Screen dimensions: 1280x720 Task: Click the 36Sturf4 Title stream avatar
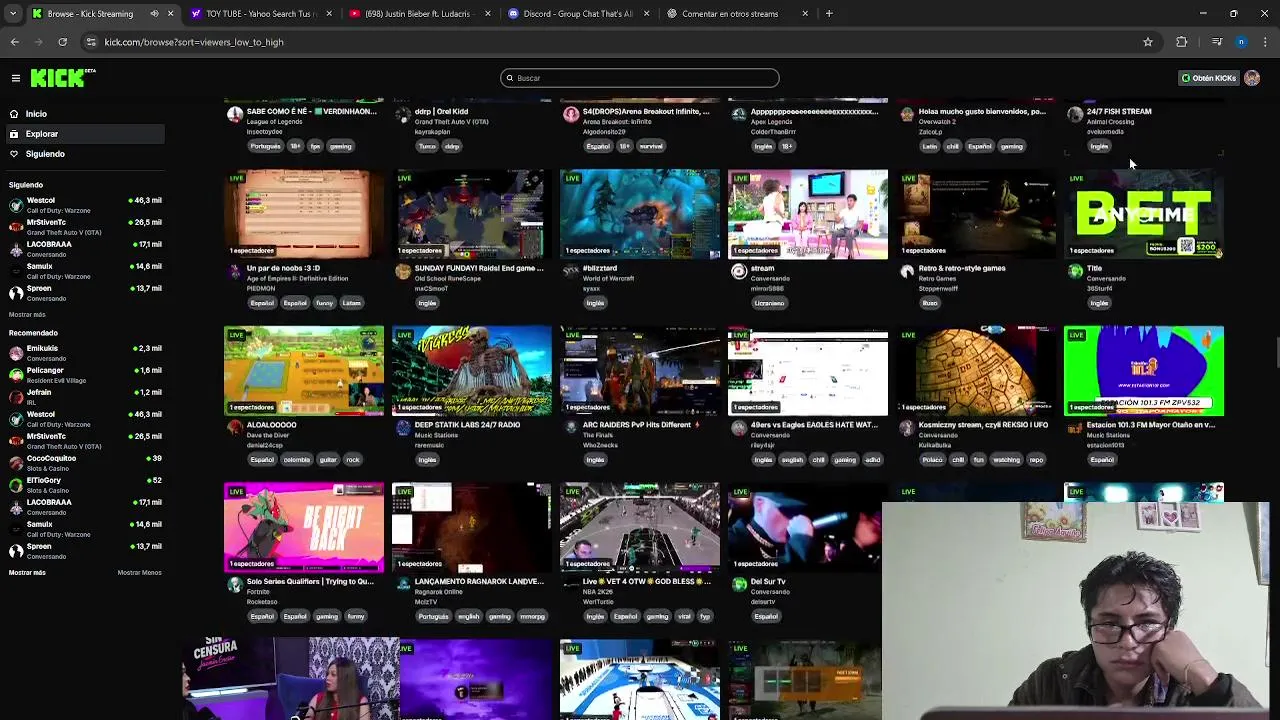1075,271
